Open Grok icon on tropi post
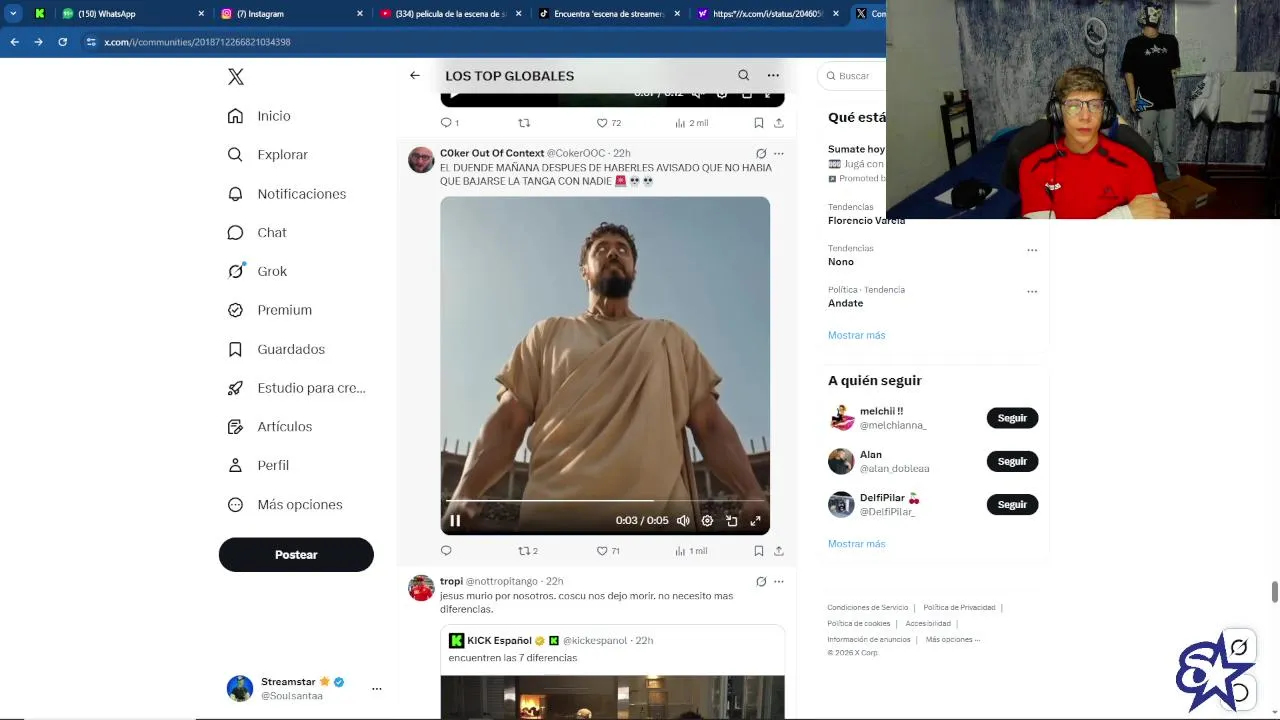 [x=761, y=582]
